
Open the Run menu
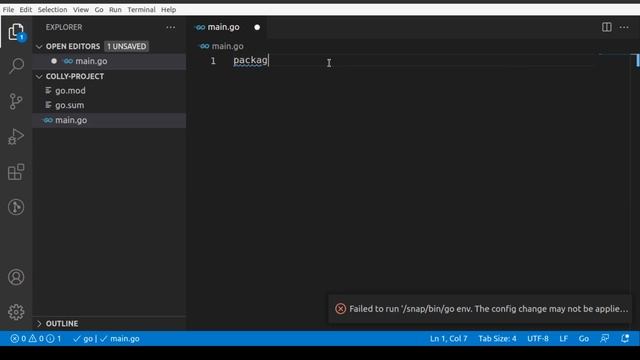[115, 9]
